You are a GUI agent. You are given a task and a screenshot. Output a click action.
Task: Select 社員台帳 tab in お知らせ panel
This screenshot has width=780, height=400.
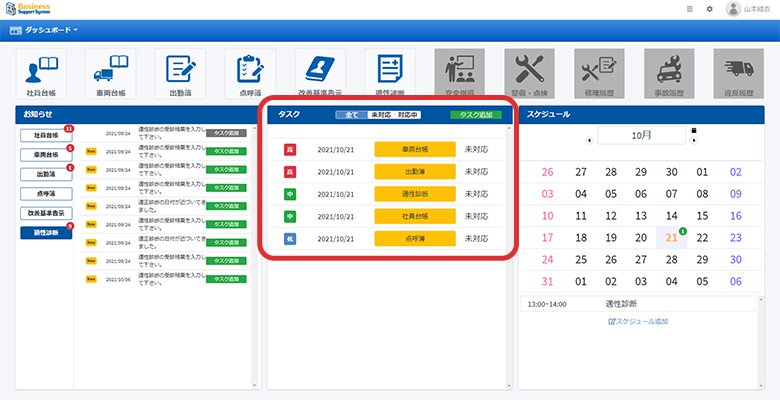(46, 134)
